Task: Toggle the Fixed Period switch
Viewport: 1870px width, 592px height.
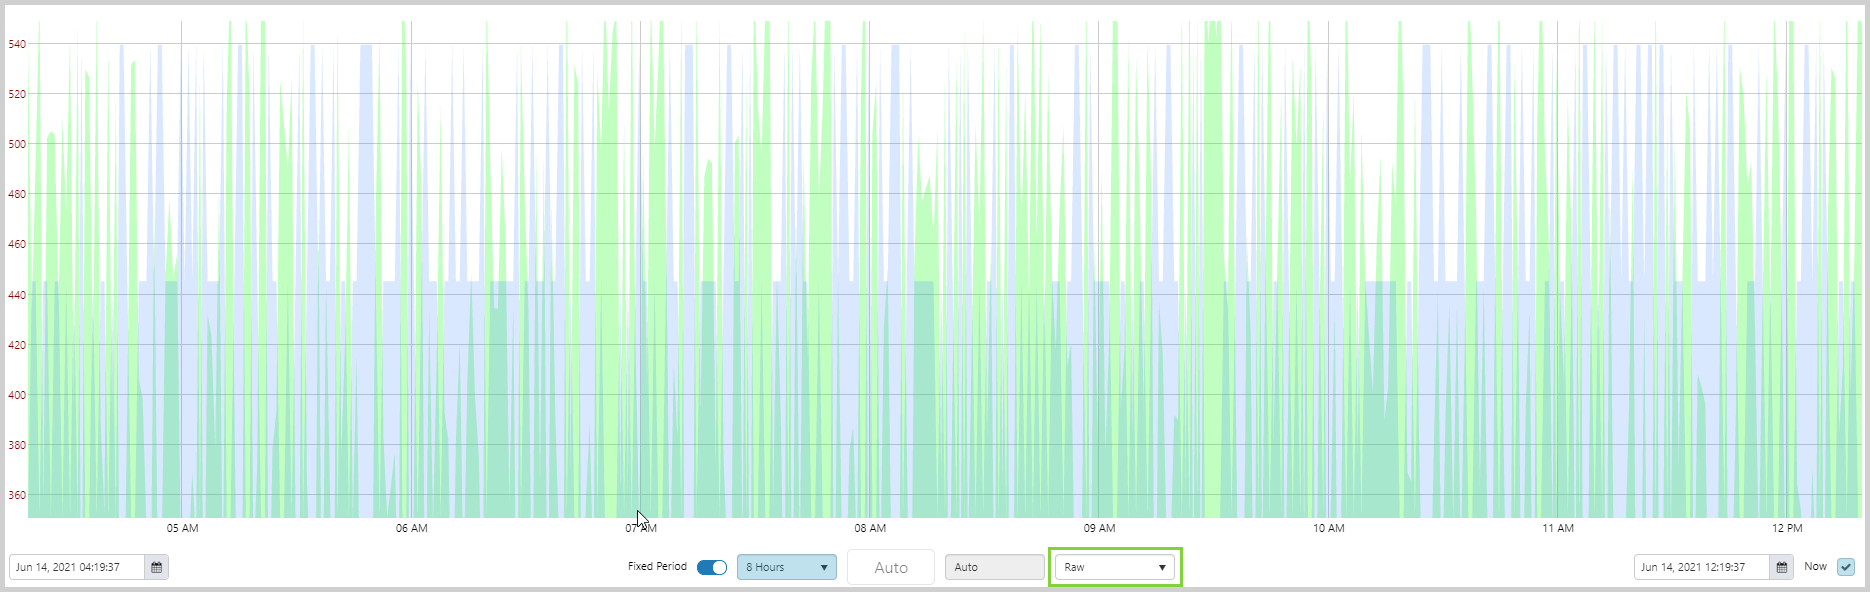Action: pyautogui.click(x=712, y=567)
